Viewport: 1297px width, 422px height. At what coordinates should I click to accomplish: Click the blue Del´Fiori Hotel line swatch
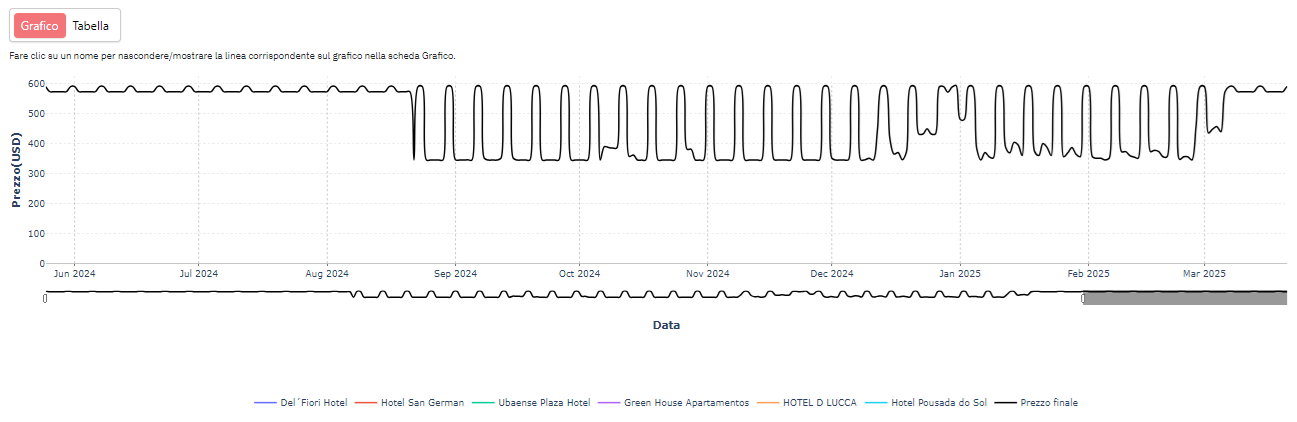pos(265,403)
